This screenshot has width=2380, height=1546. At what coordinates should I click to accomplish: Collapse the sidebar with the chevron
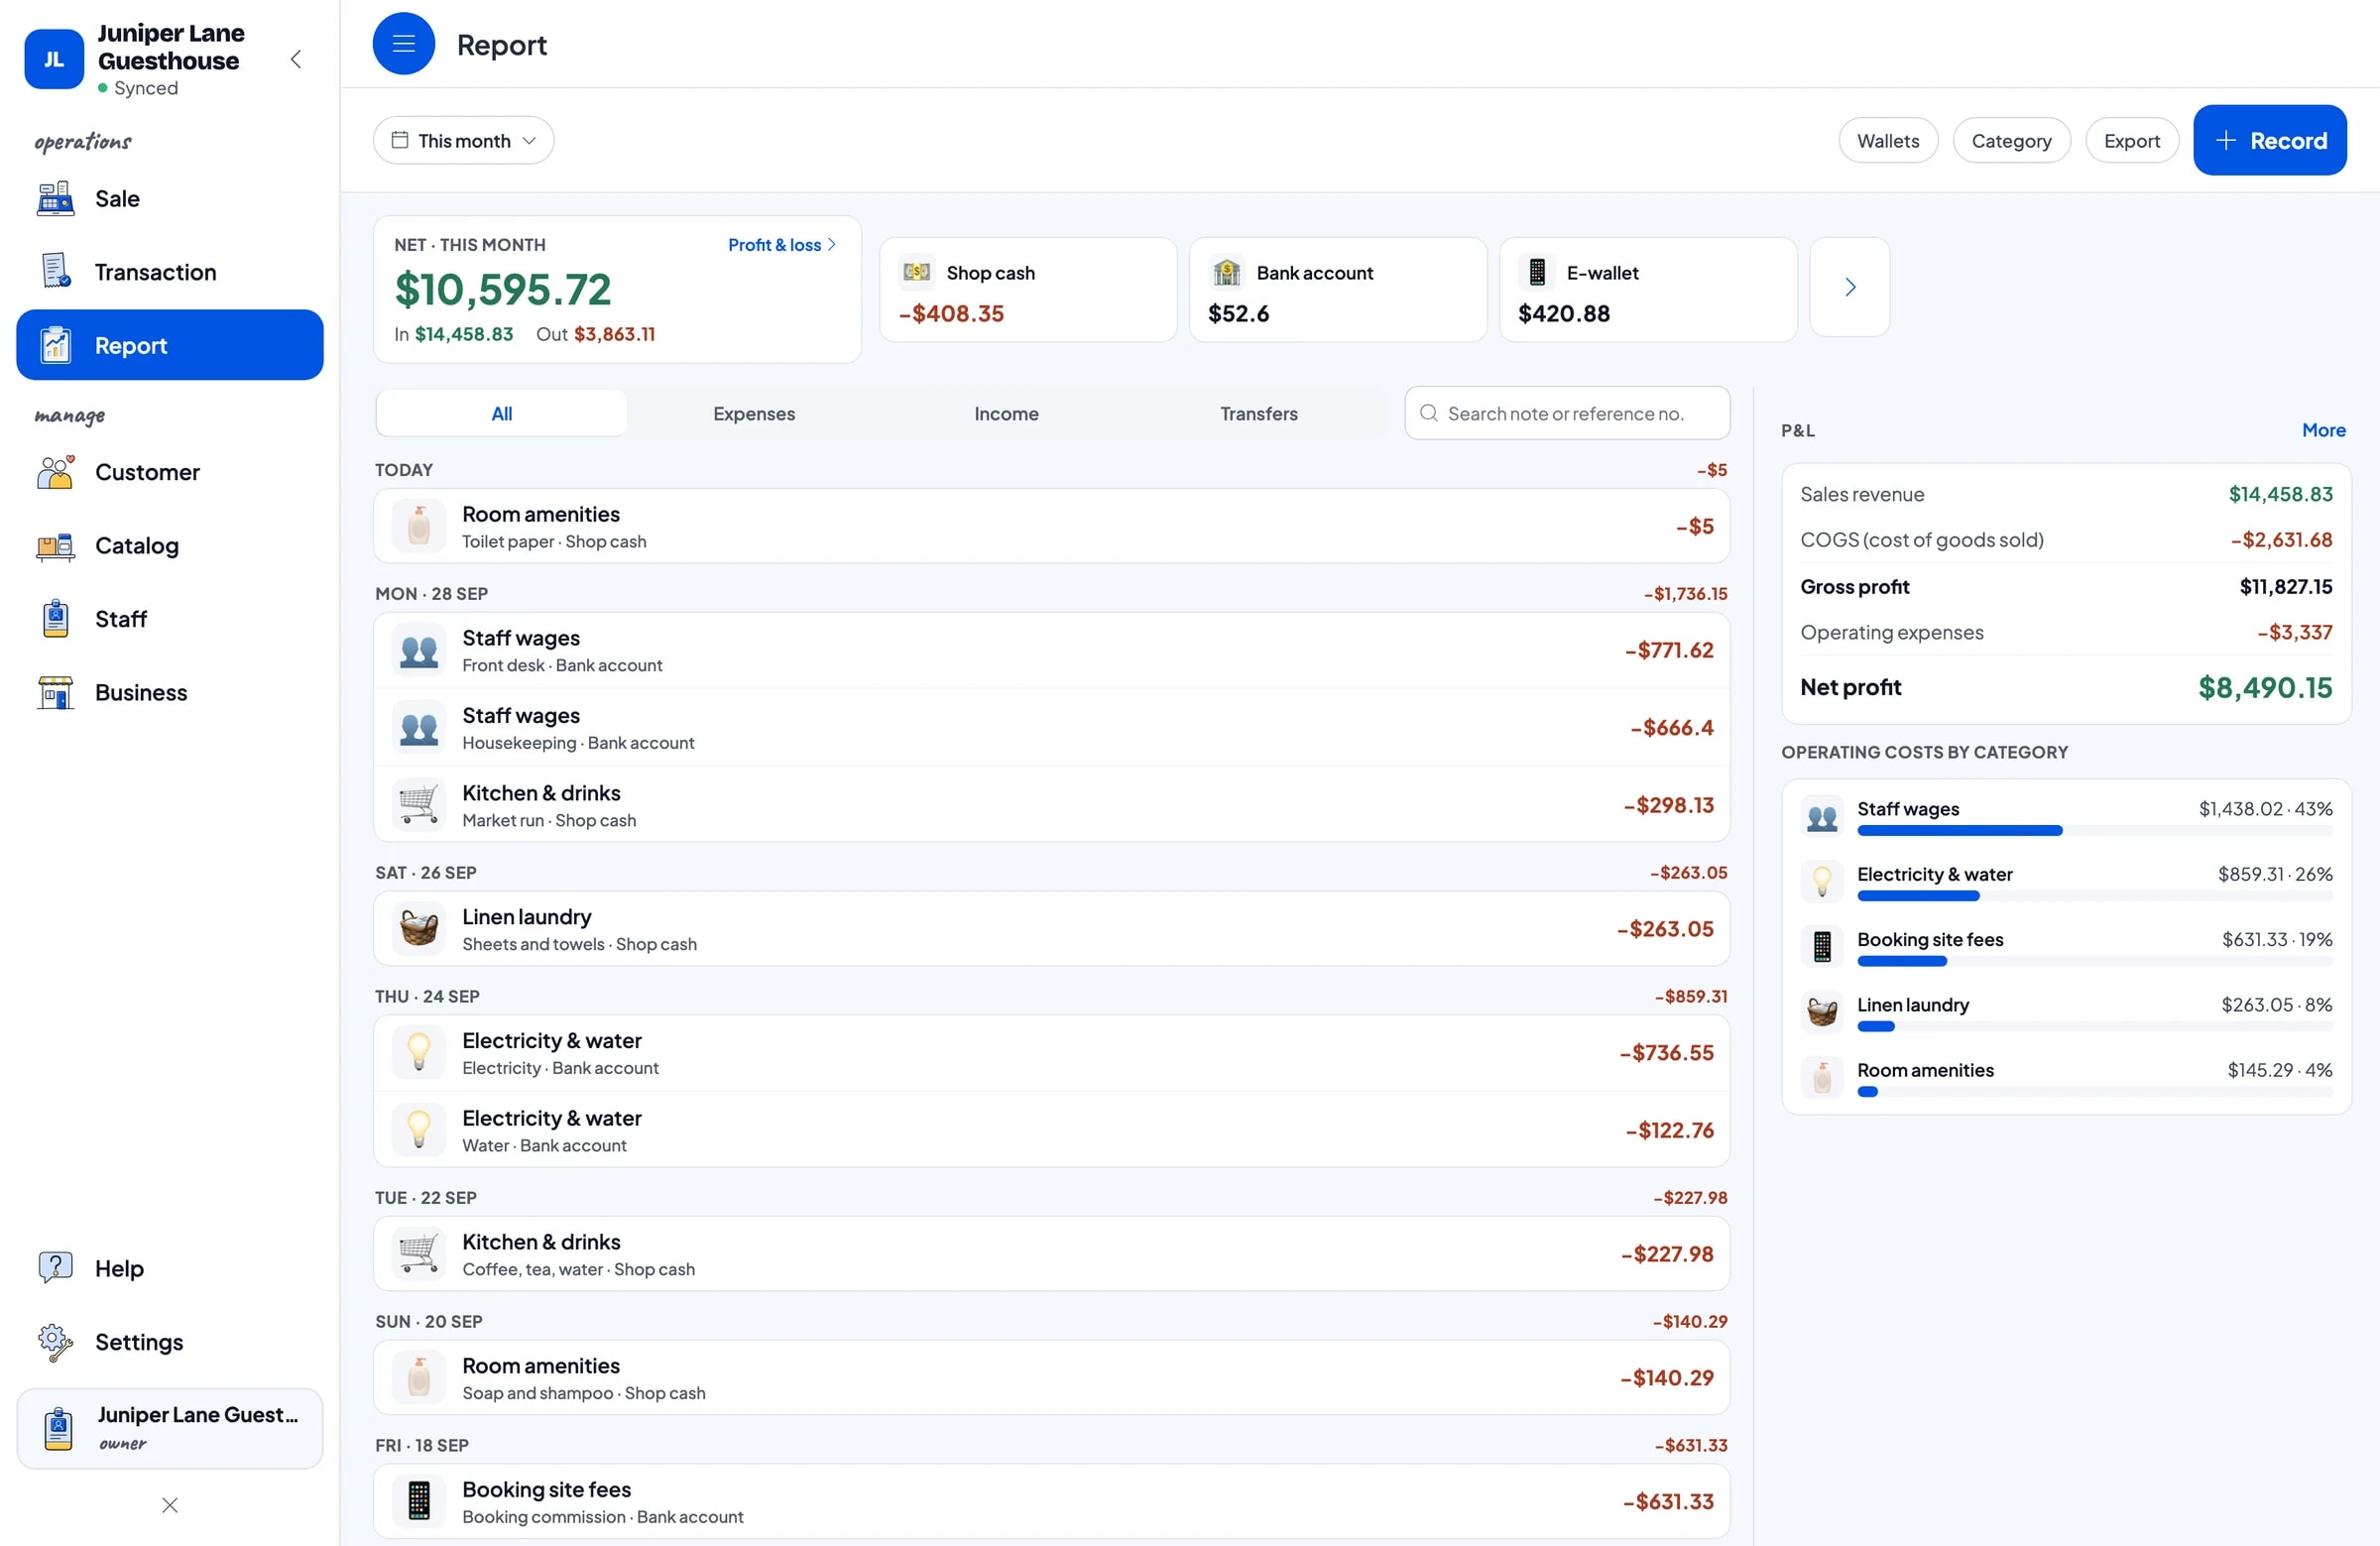tap(296, 59)
